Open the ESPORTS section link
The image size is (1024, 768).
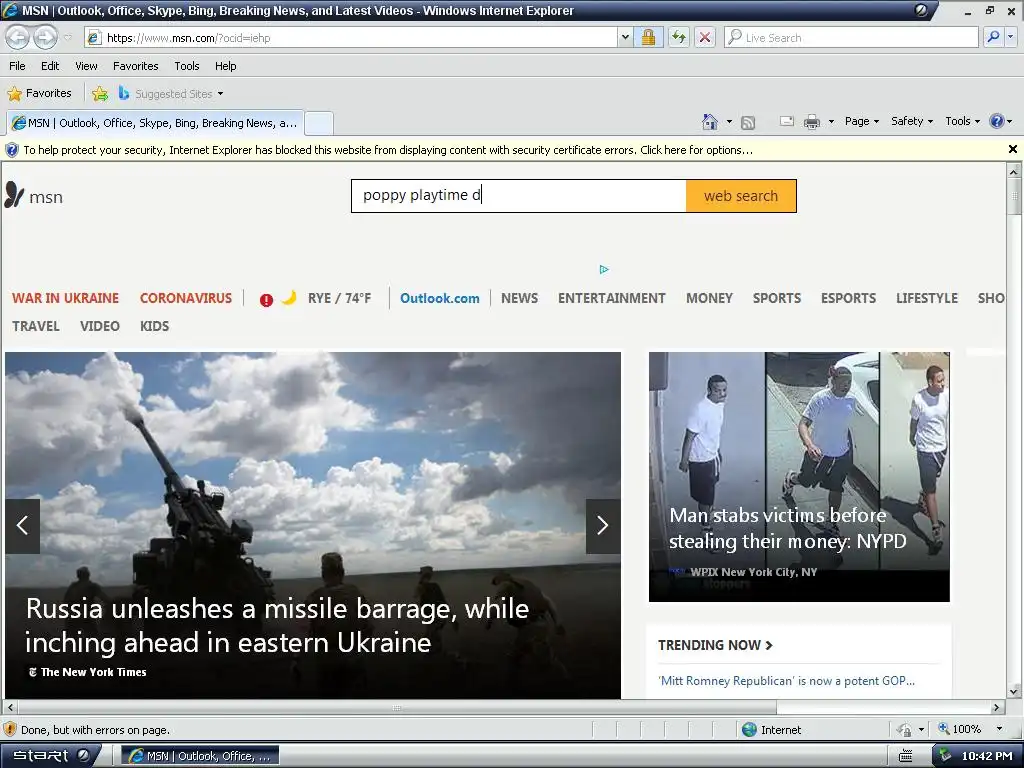[x=848, y=298]
